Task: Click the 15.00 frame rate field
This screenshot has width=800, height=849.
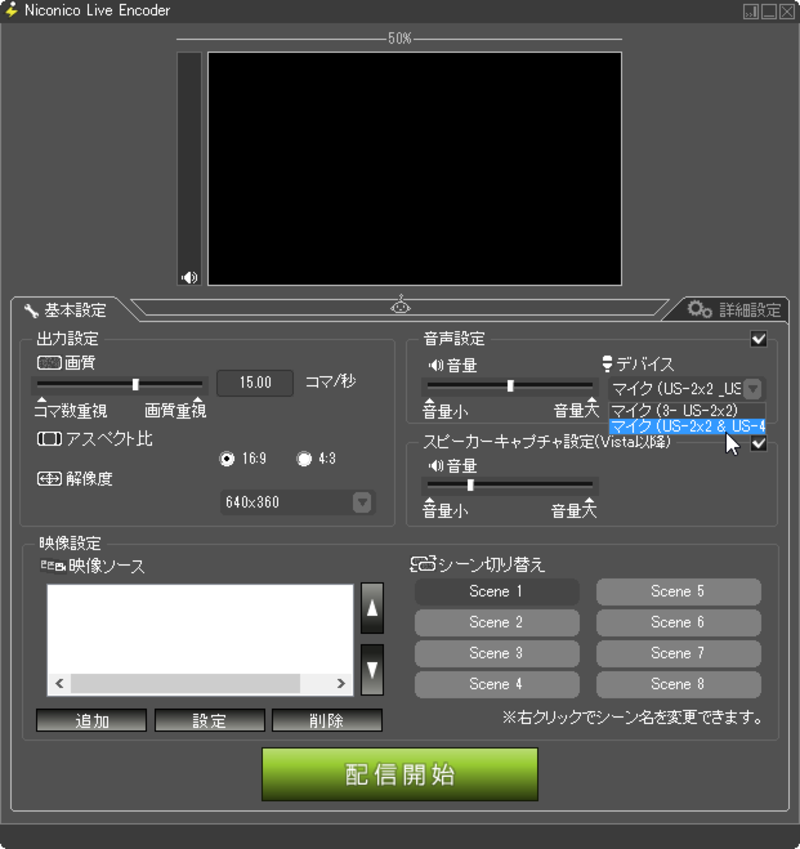Action: pyautogui.click(x=255, y=383)
